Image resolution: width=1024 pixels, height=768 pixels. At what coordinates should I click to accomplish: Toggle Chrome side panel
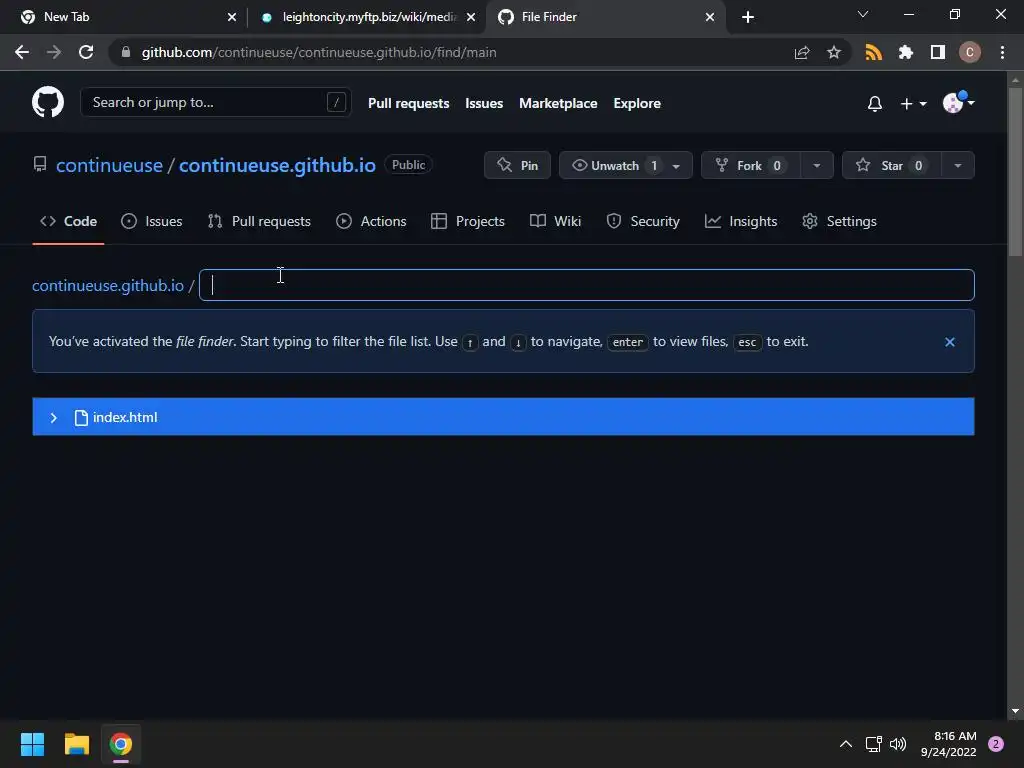pyautogui.click(x=937, y=52)
